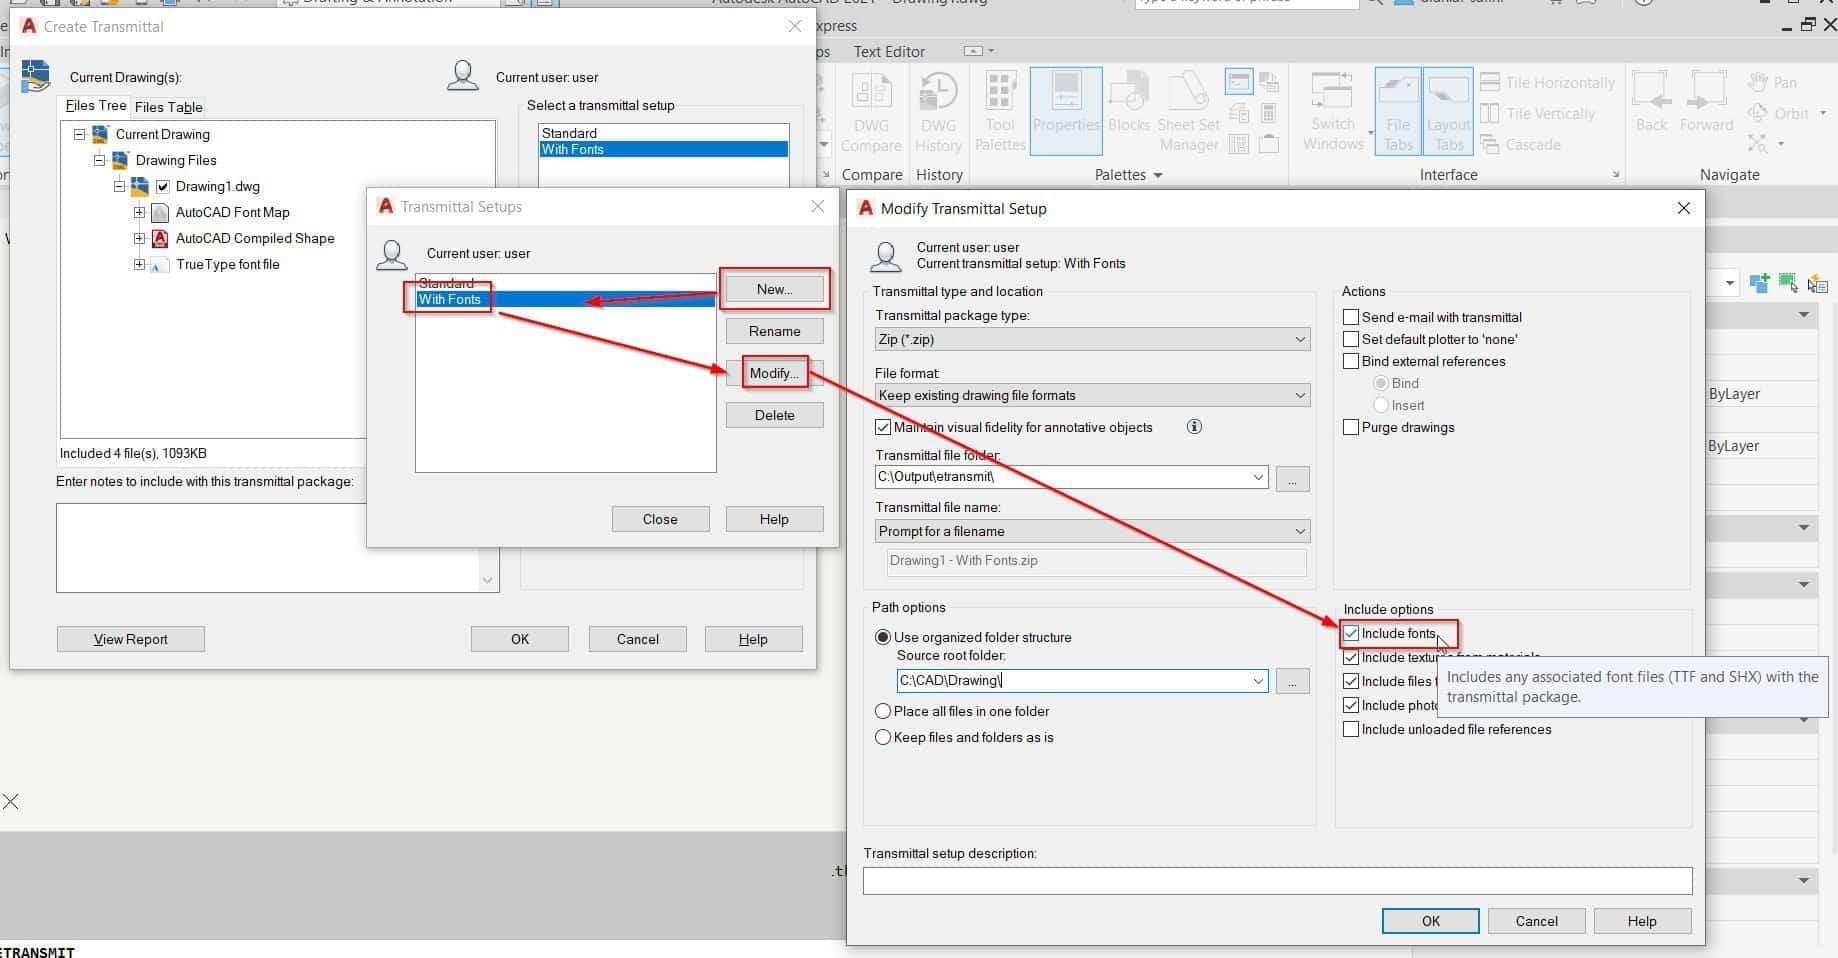Expand the AutoCAD Font Map tree node
Image resolution: width=1838 pixels, height=958 pixels.
coord(139,213)
